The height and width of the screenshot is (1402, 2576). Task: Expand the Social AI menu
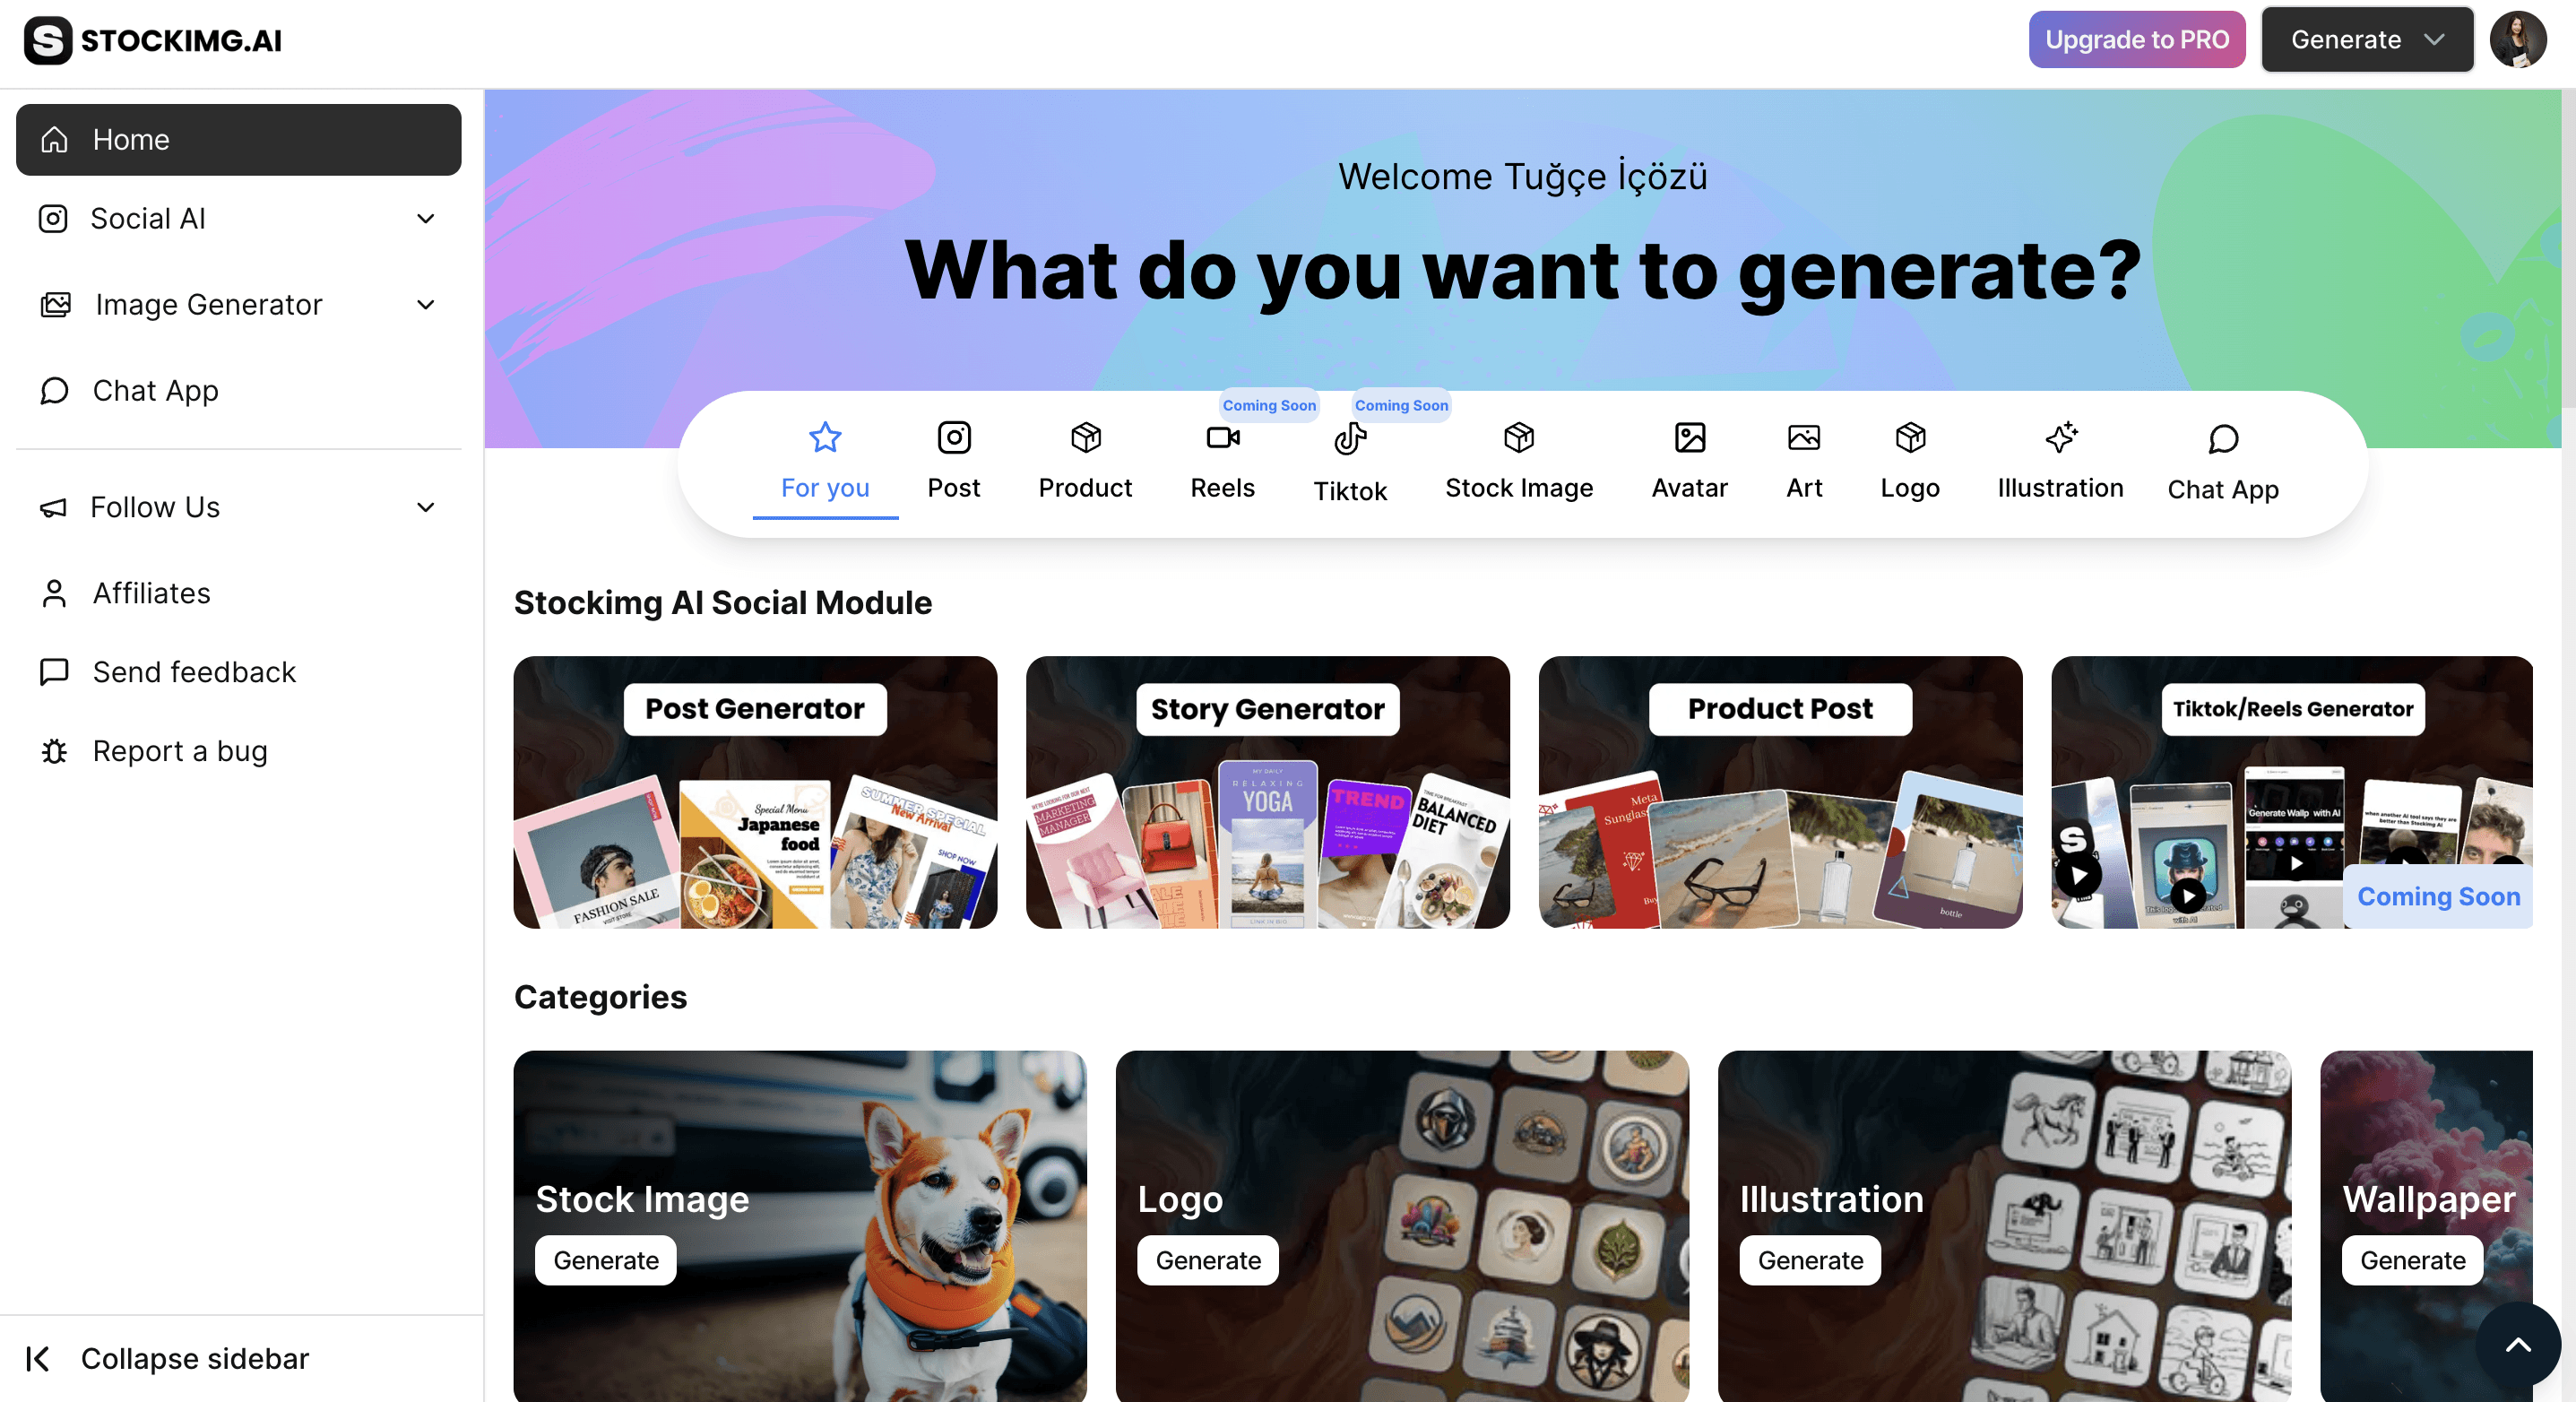click(238, 219)
